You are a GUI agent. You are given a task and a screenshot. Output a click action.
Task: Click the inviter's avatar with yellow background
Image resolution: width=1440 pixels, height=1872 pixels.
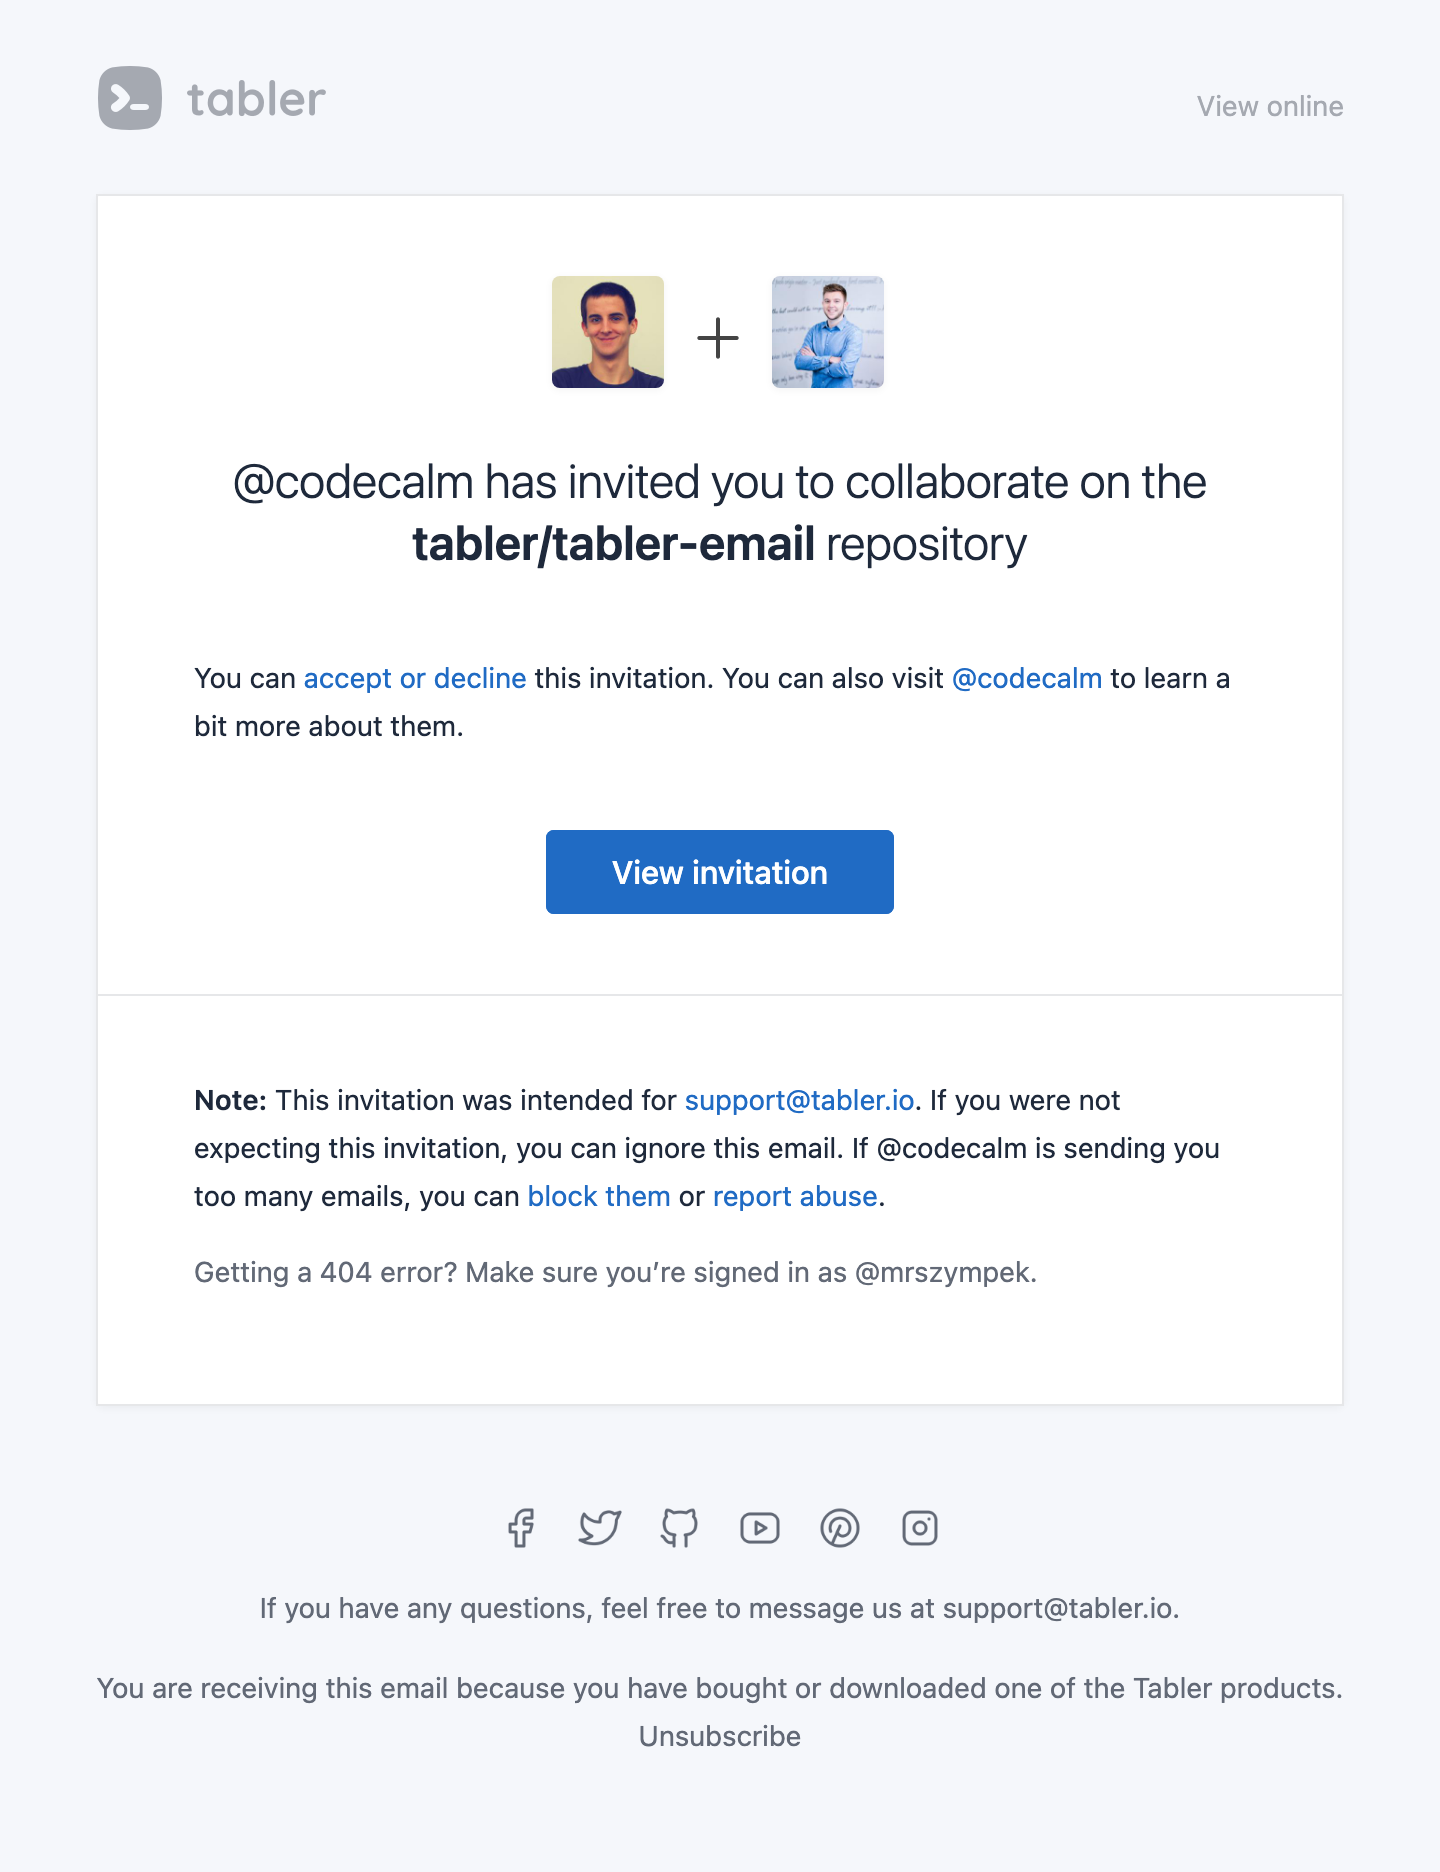(608, 332)
